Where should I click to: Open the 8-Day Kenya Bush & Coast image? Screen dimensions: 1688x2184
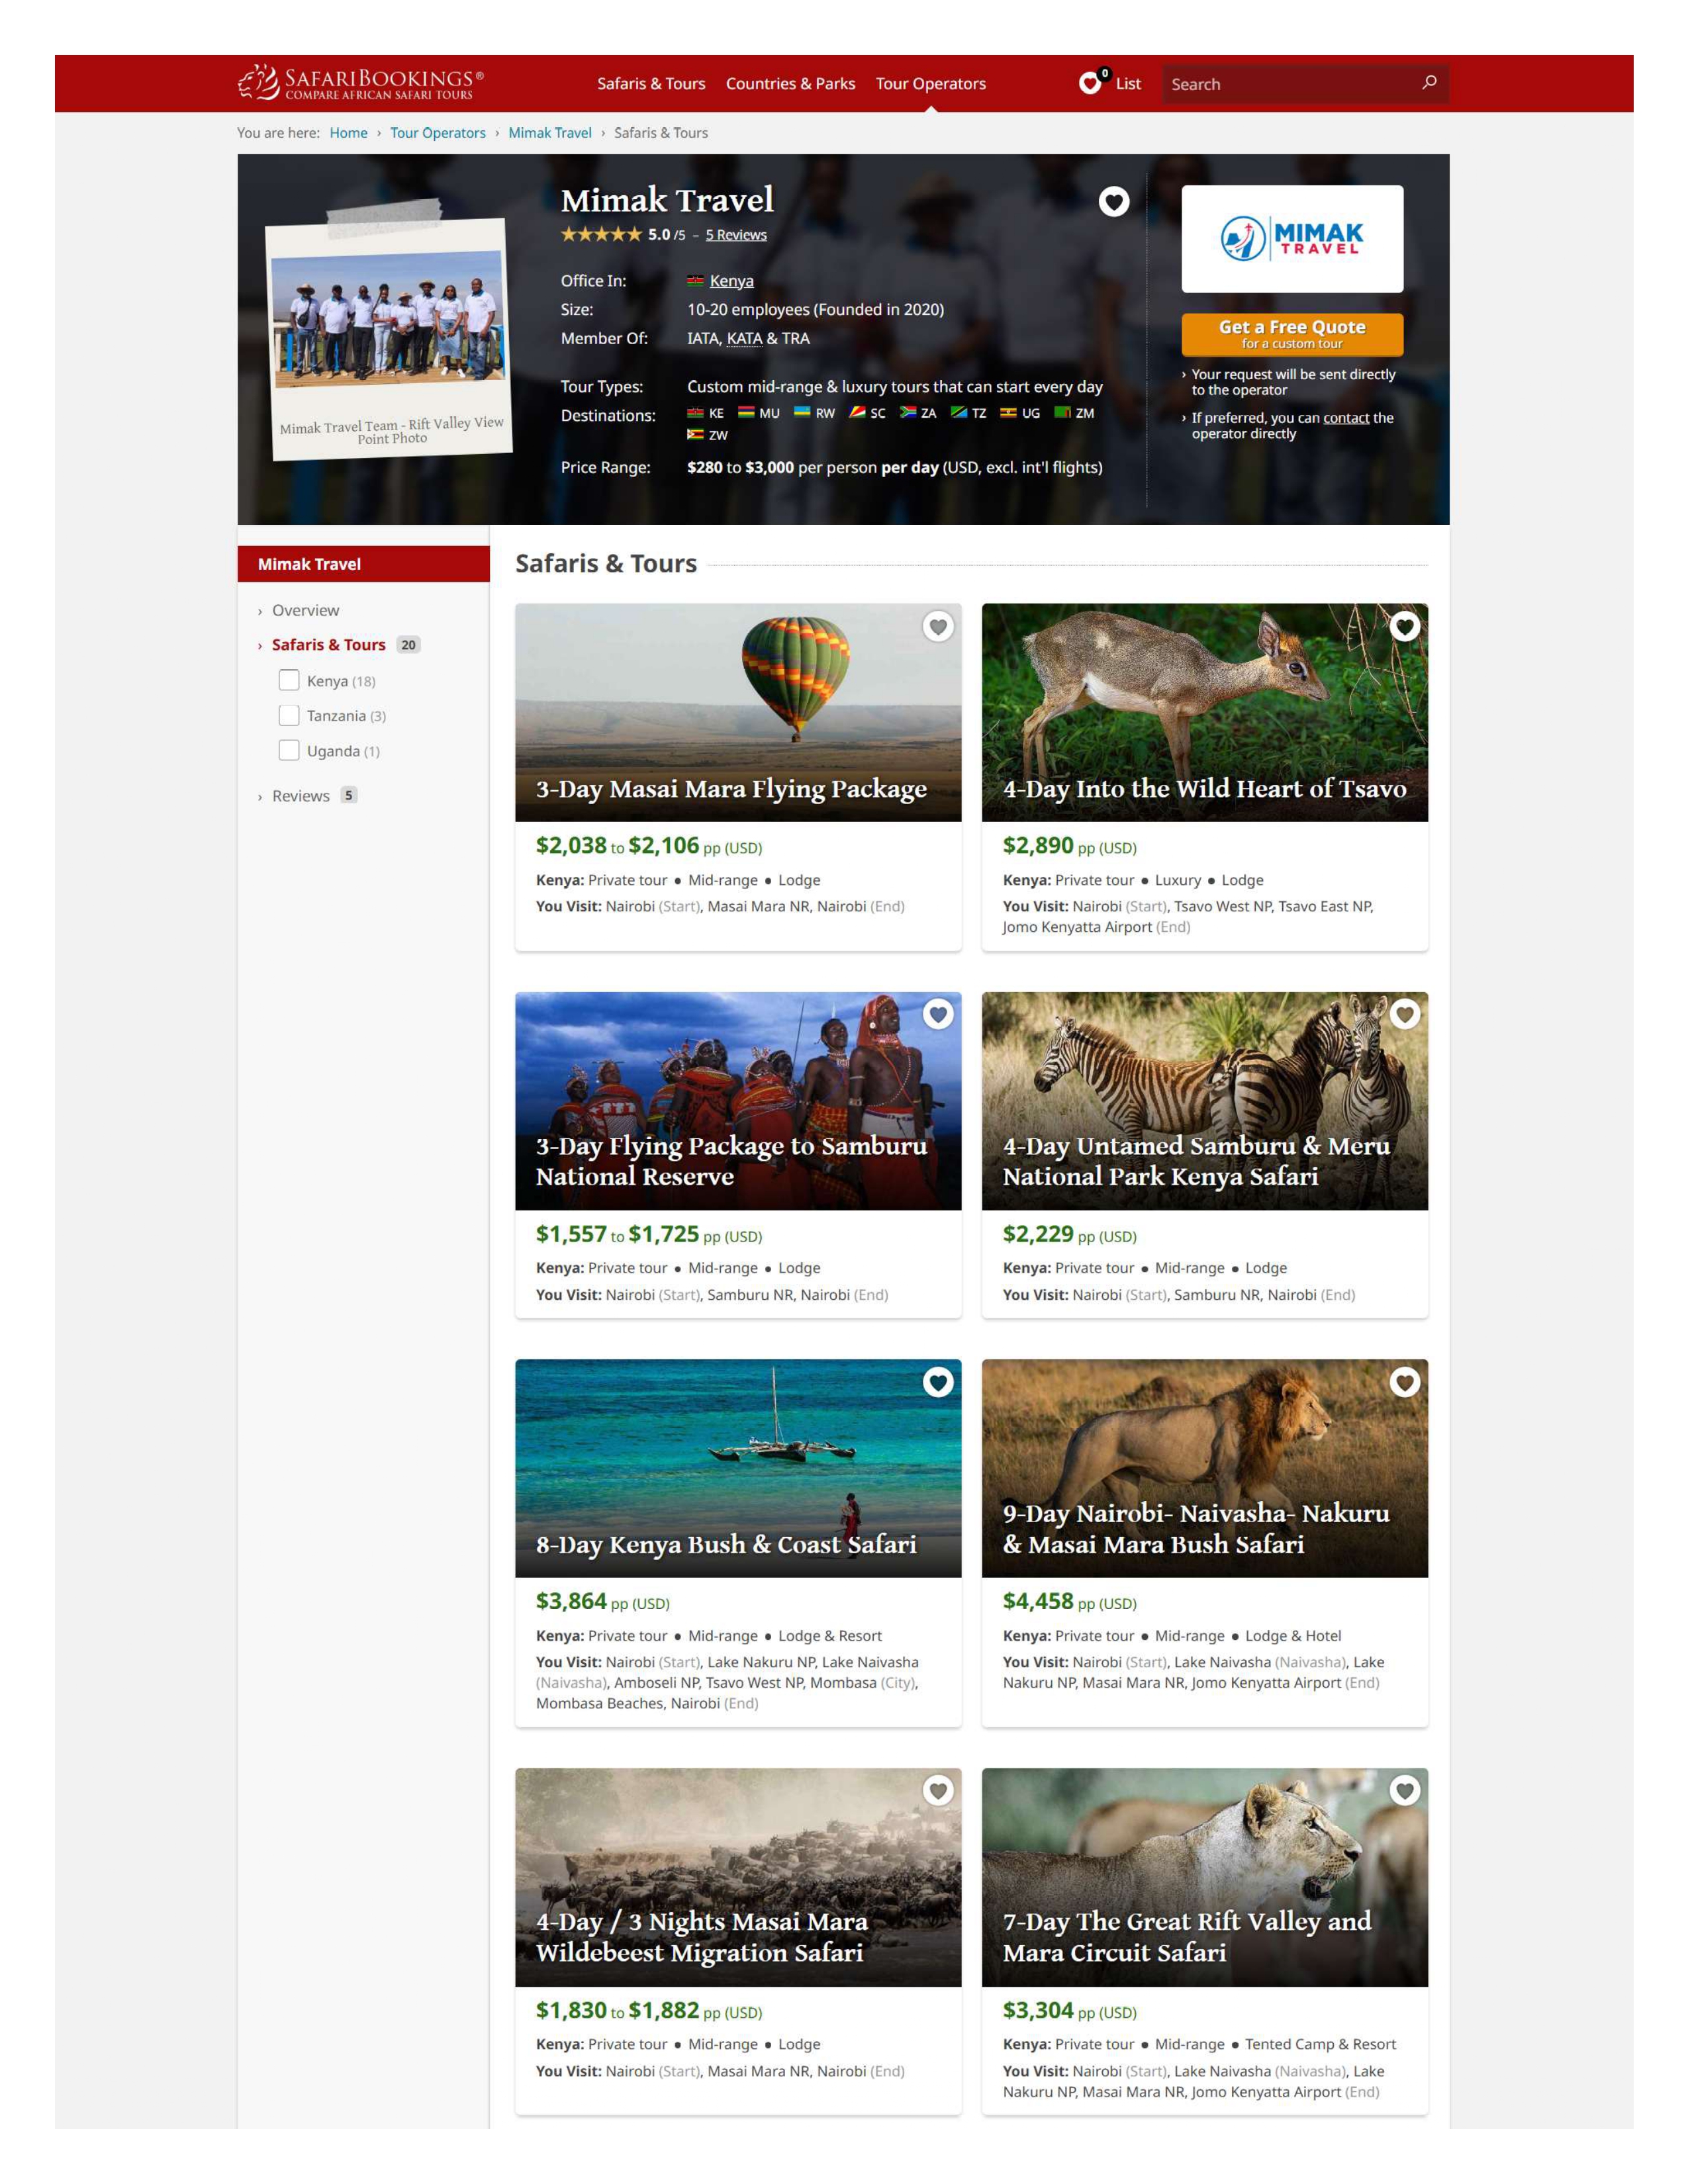click(738, 1468)
